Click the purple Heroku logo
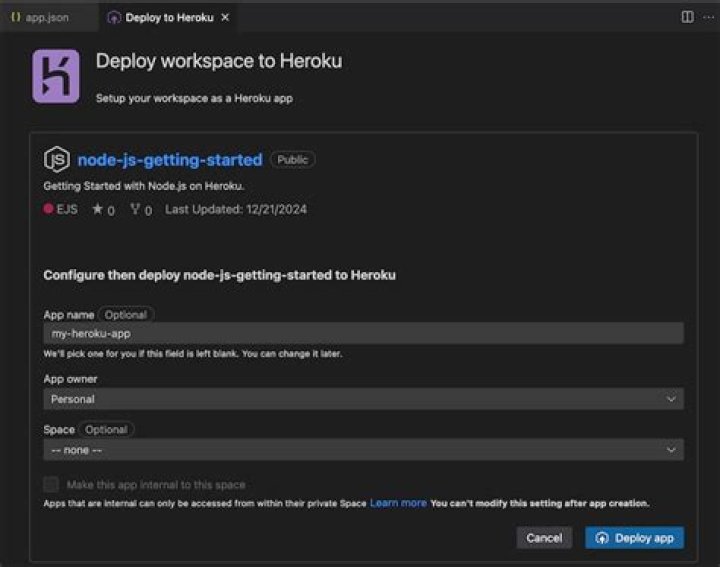 (x=56, y=77)
